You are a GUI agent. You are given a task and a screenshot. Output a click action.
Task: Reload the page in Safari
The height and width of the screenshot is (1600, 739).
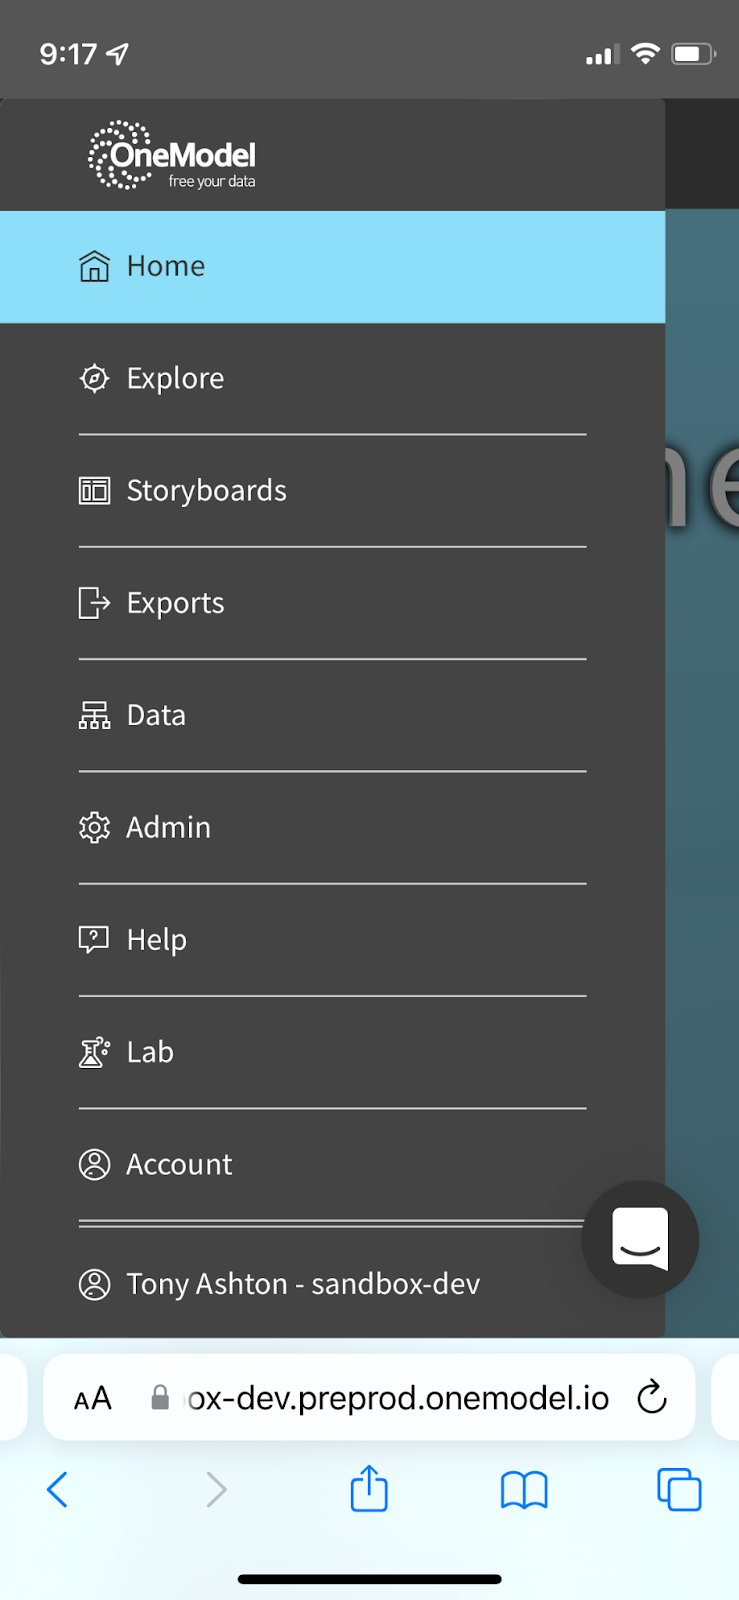(652, 1397)
